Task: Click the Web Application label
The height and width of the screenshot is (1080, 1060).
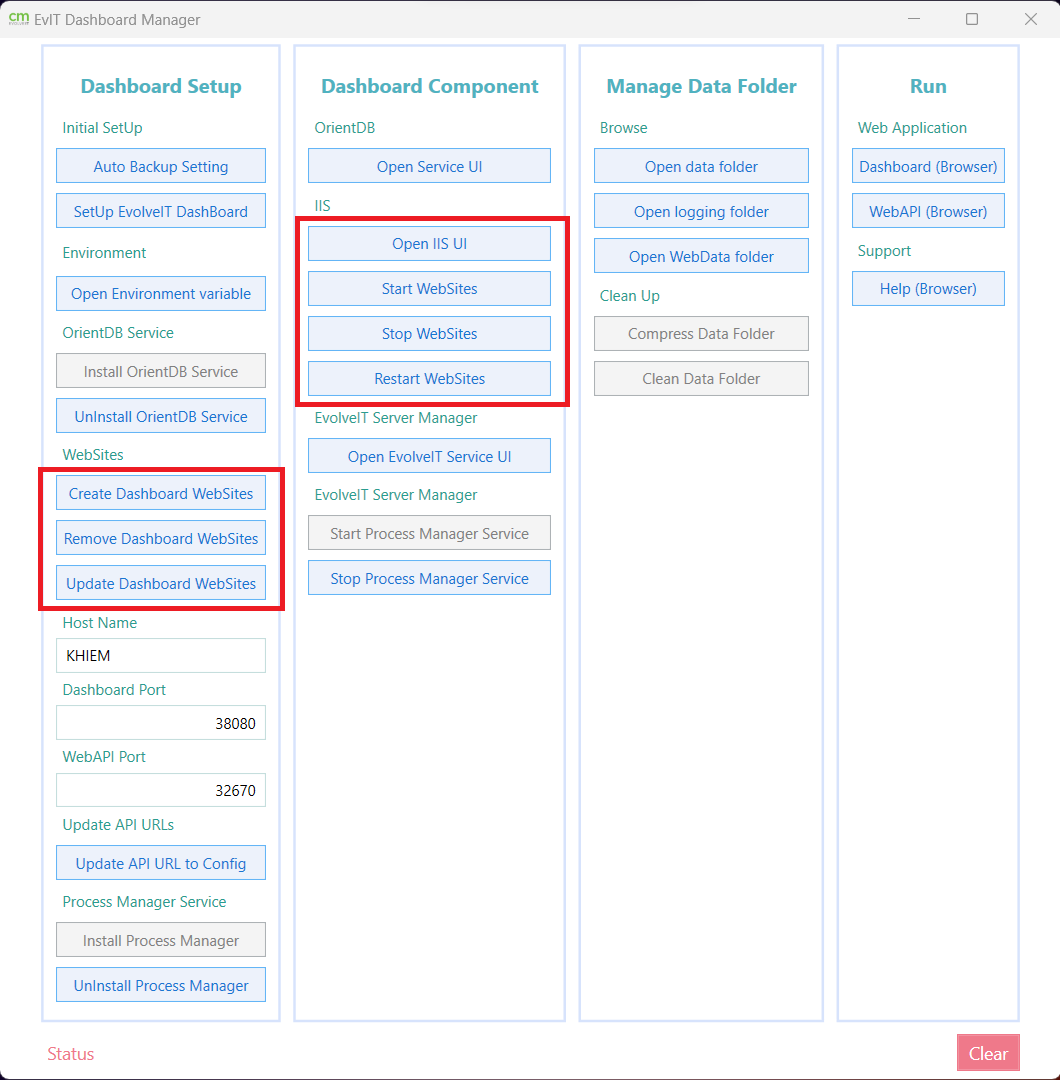Action: [912, 127]
